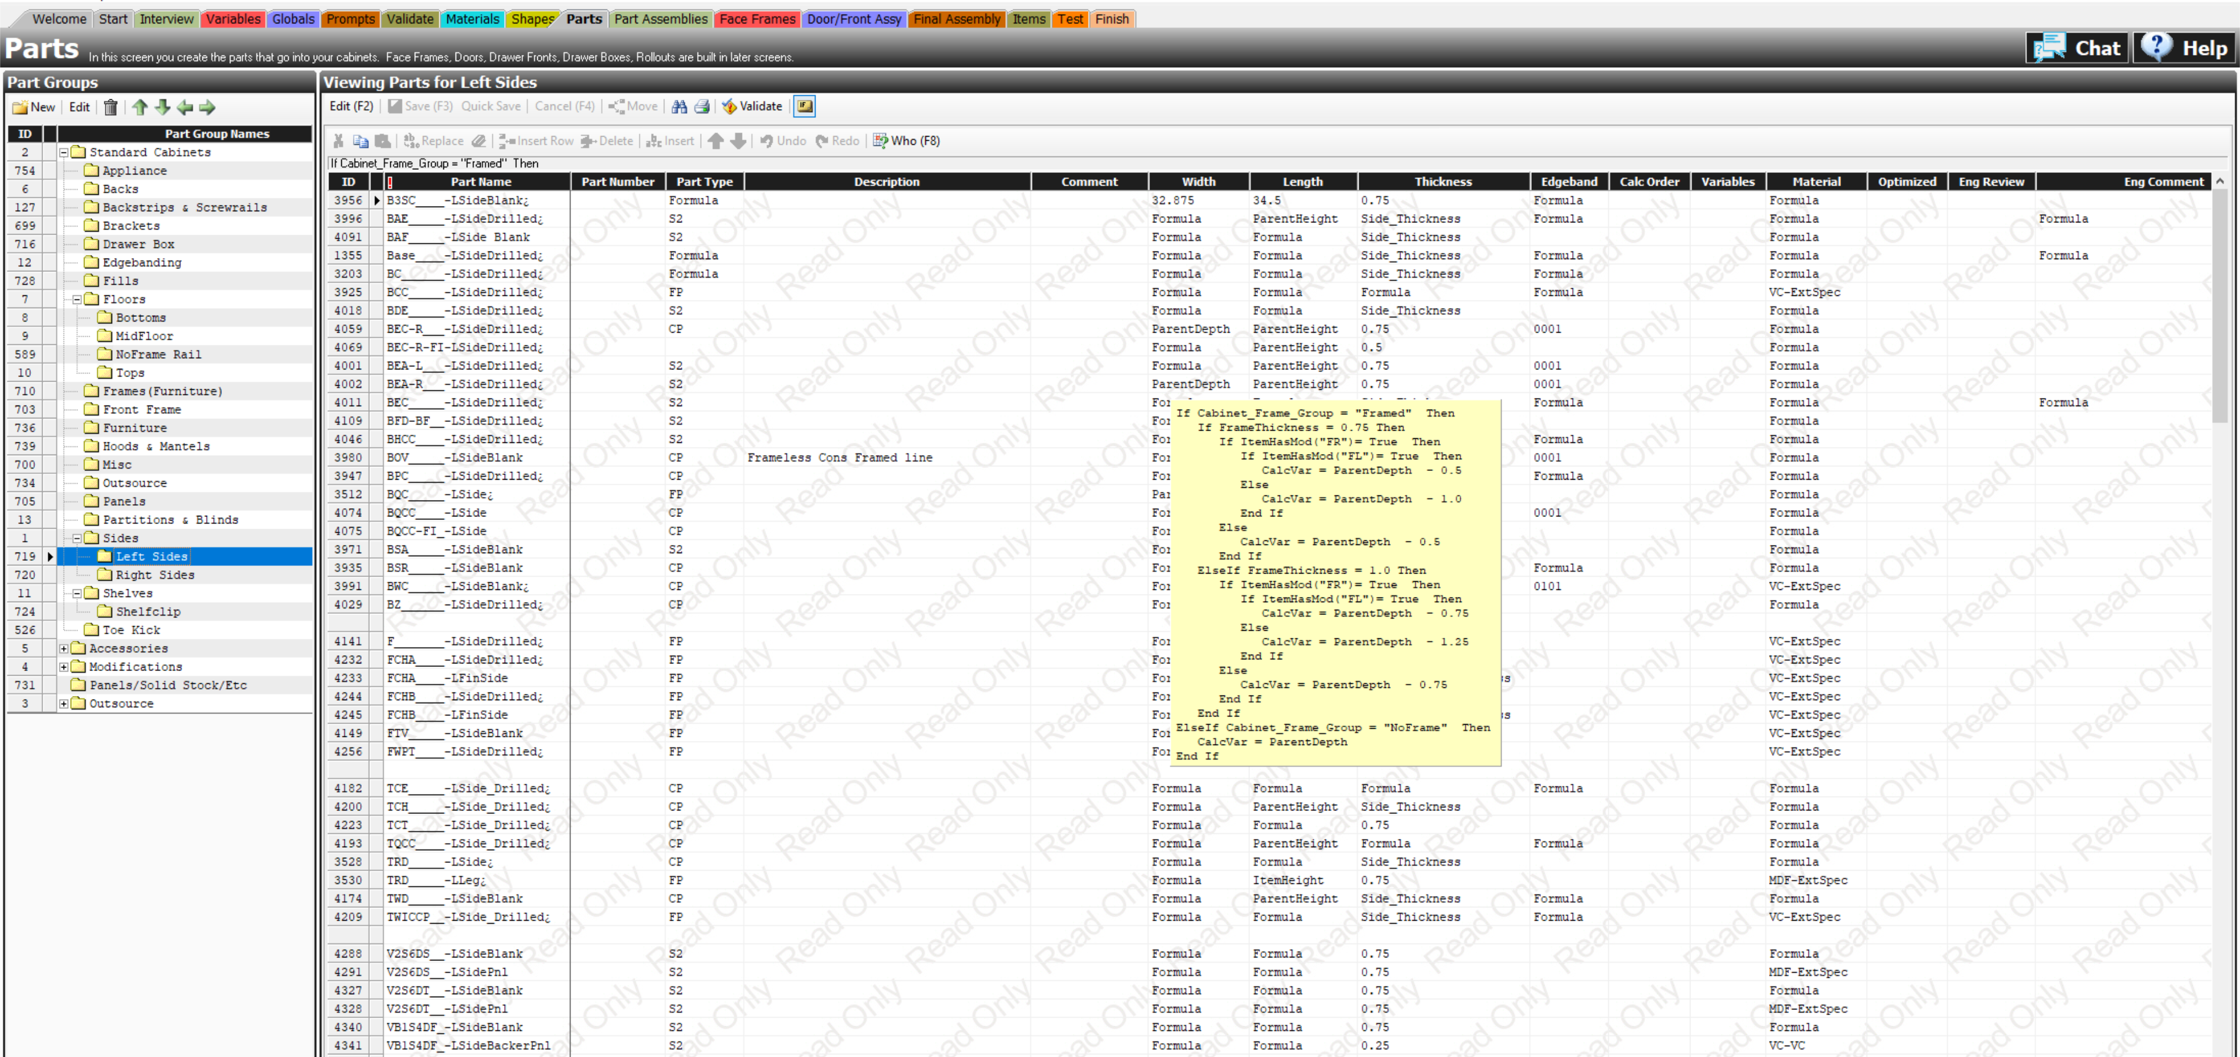
Task: Click Insert Row on the edit toolbar
Action: coord(540,140)
